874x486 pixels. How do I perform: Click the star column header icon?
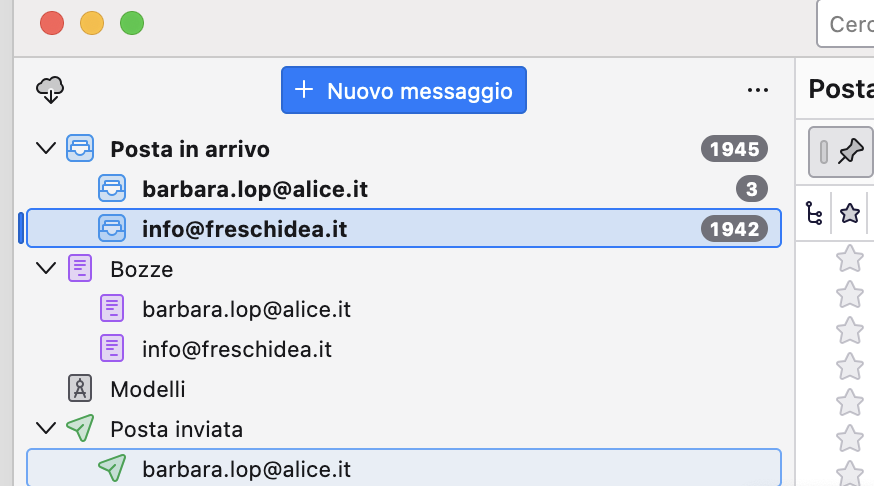click(850, 212)
